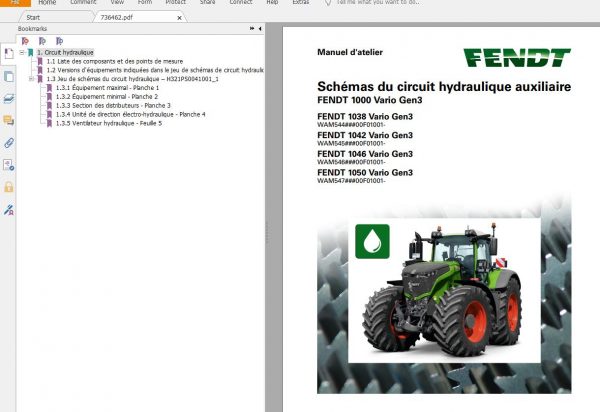
Task: Collapse the 1.3 Jeu de schémas bookmark
Action: 31,79
